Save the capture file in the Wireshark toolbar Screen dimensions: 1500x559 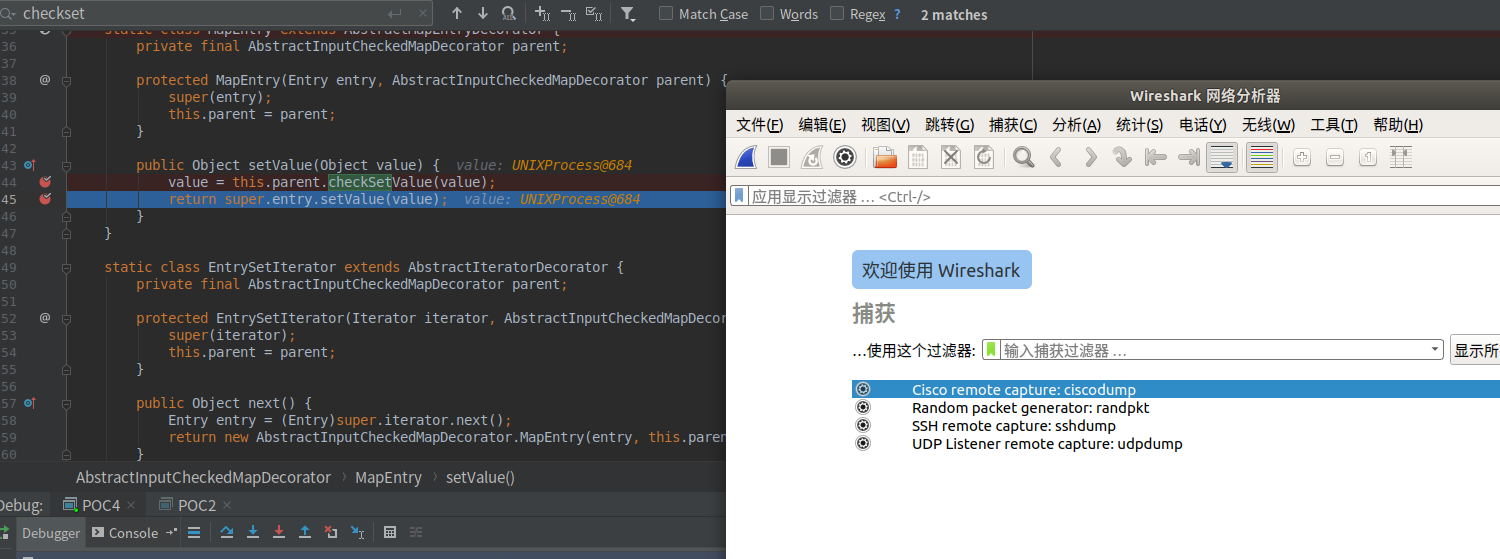tap(918, 157)
